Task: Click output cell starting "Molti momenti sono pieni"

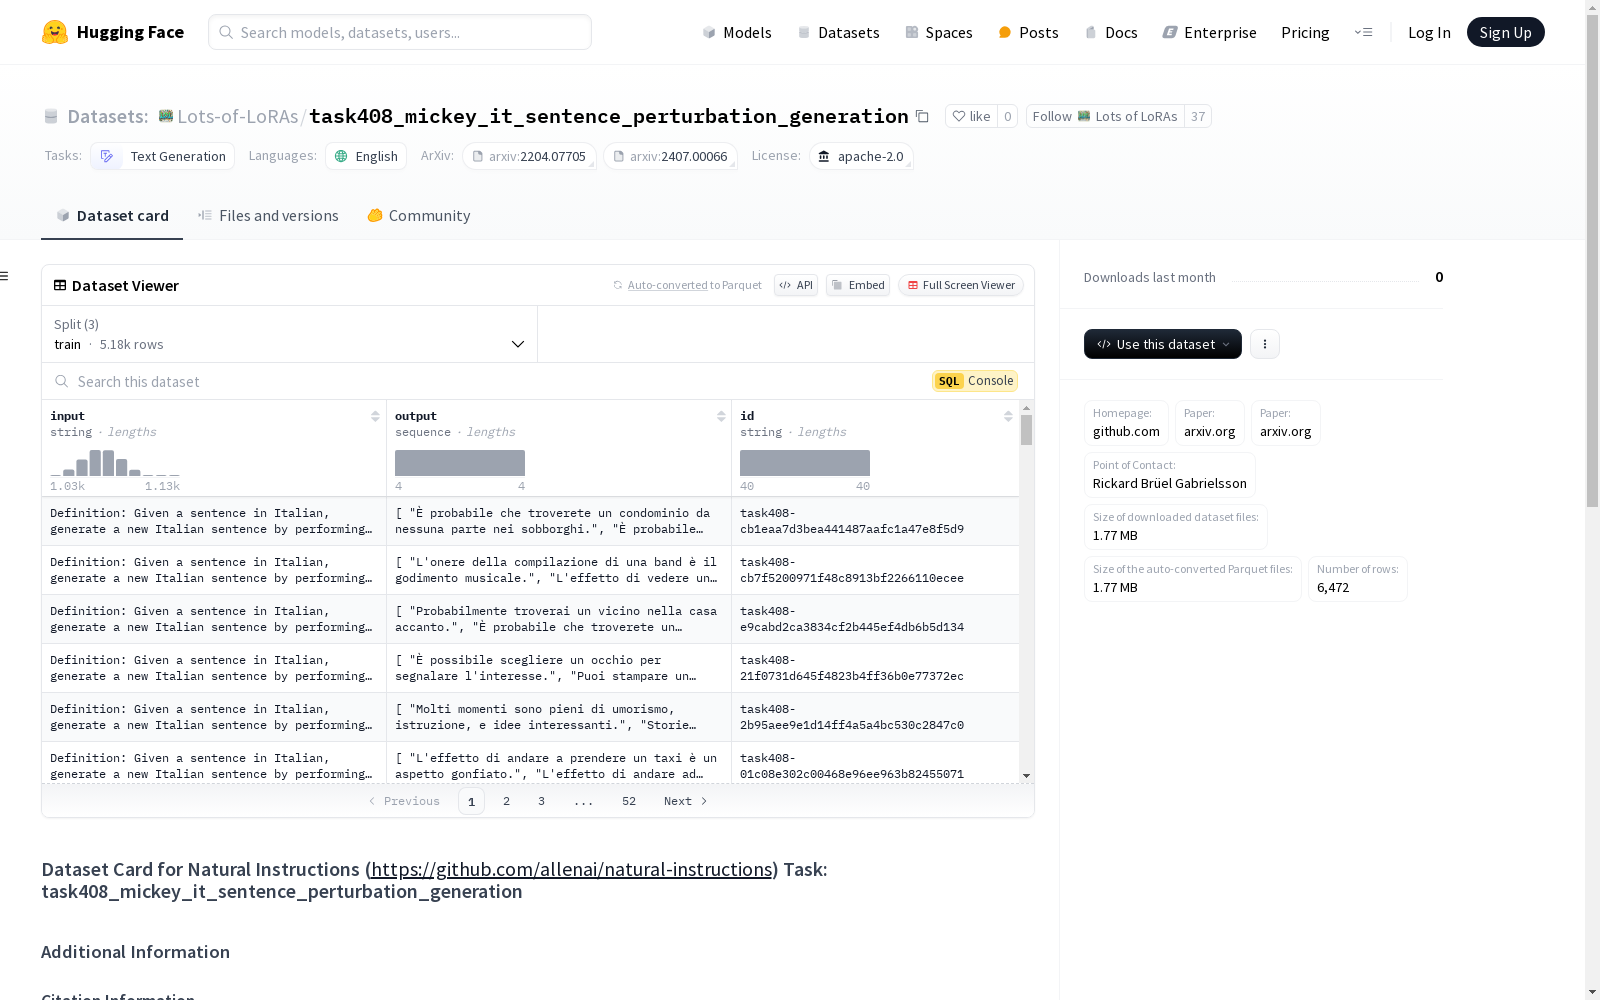Action: point(558,717)
